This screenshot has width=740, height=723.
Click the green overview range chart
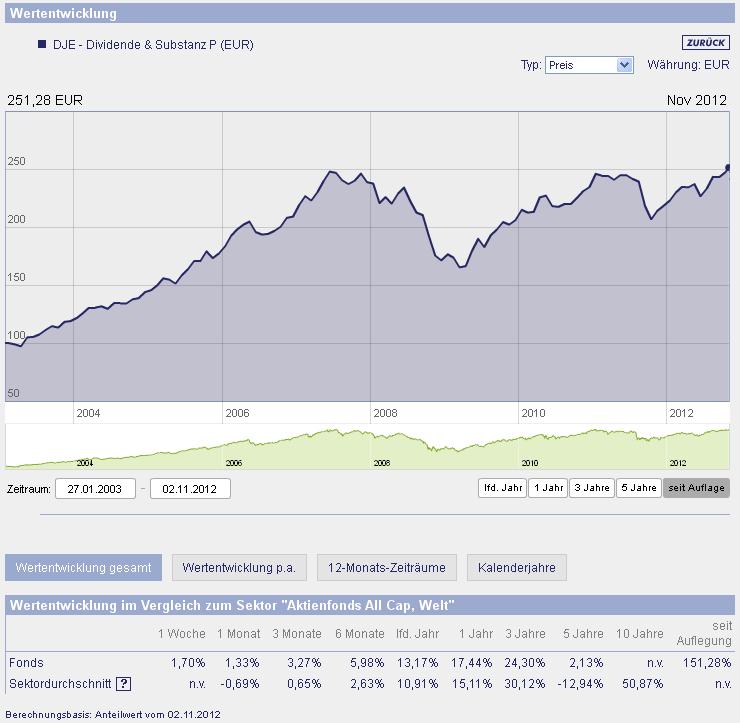coord(367,446)
